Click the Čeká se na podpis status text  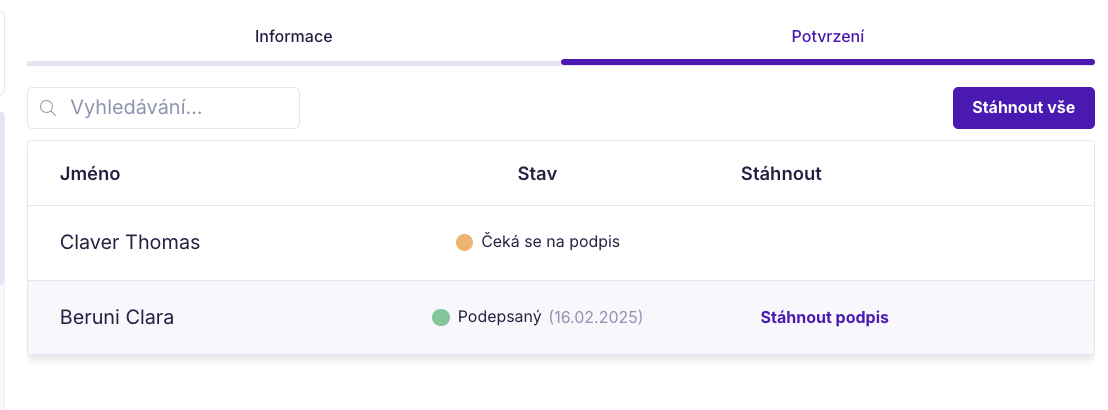coord(550,242)
